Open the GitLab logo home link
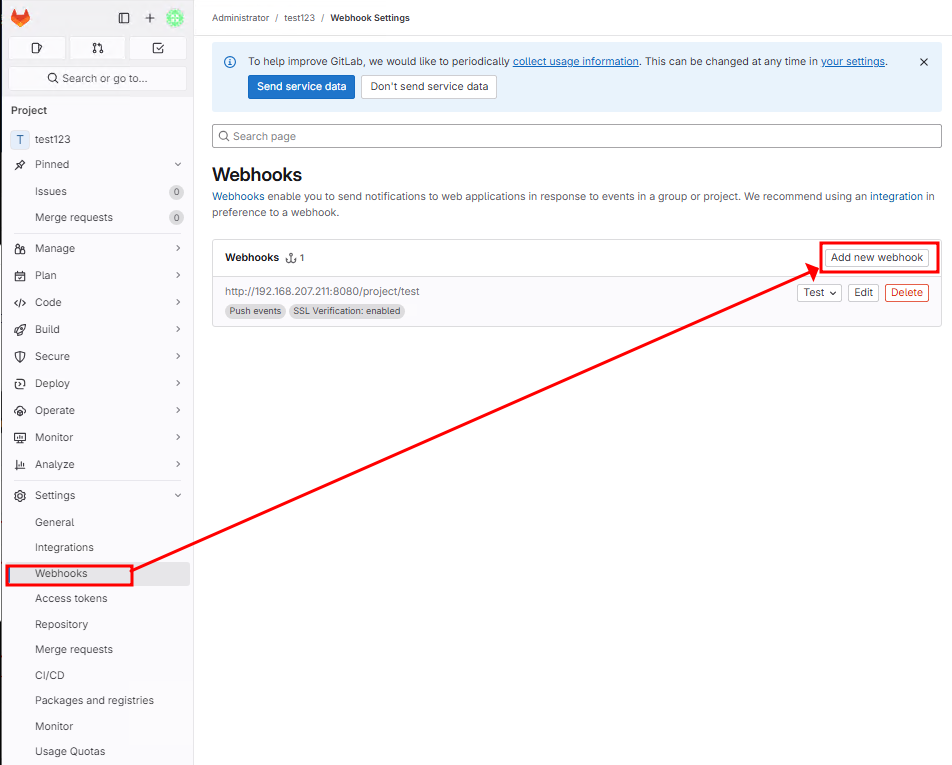The width and height of the screenshot is (952, 765). pyautogui.click(x=21, y=18)
